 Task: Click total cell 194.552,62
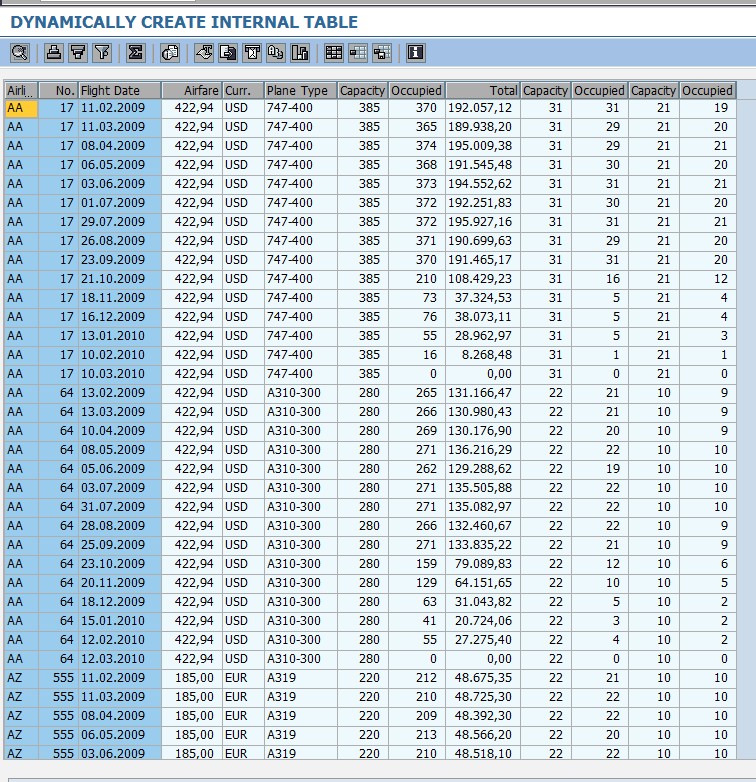(483, 184)
